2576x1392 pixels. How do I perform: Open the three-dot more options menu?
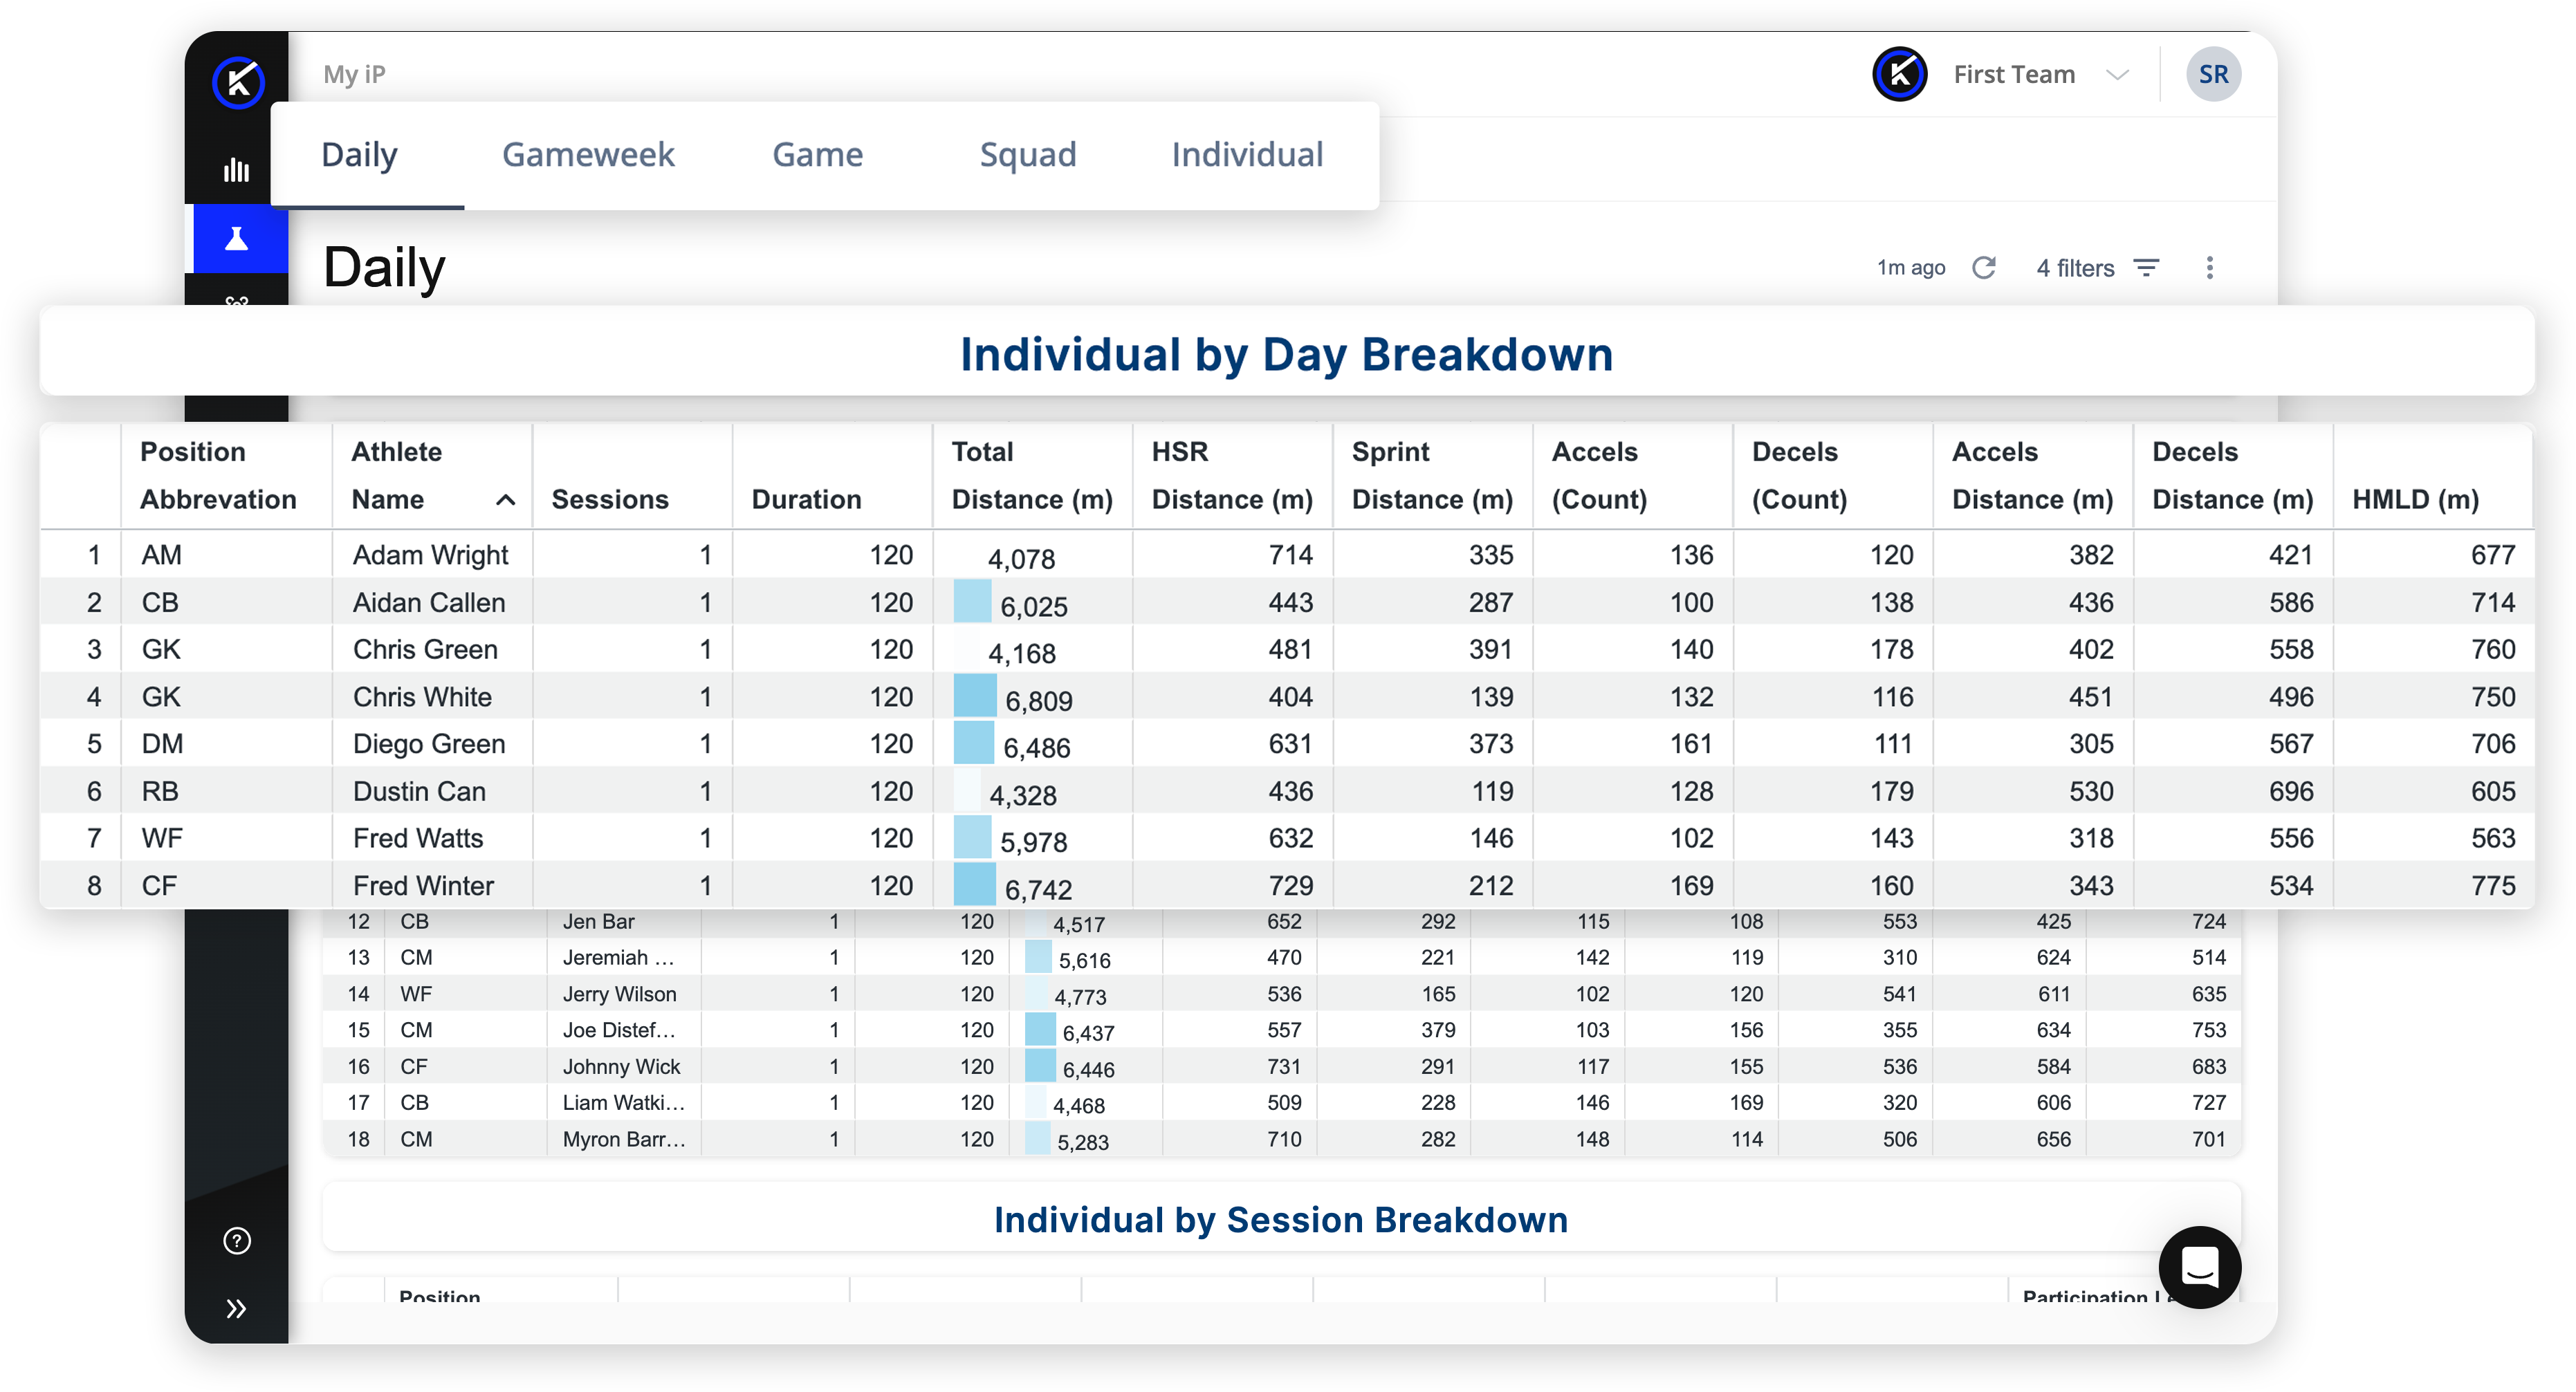coord(2210,268)
